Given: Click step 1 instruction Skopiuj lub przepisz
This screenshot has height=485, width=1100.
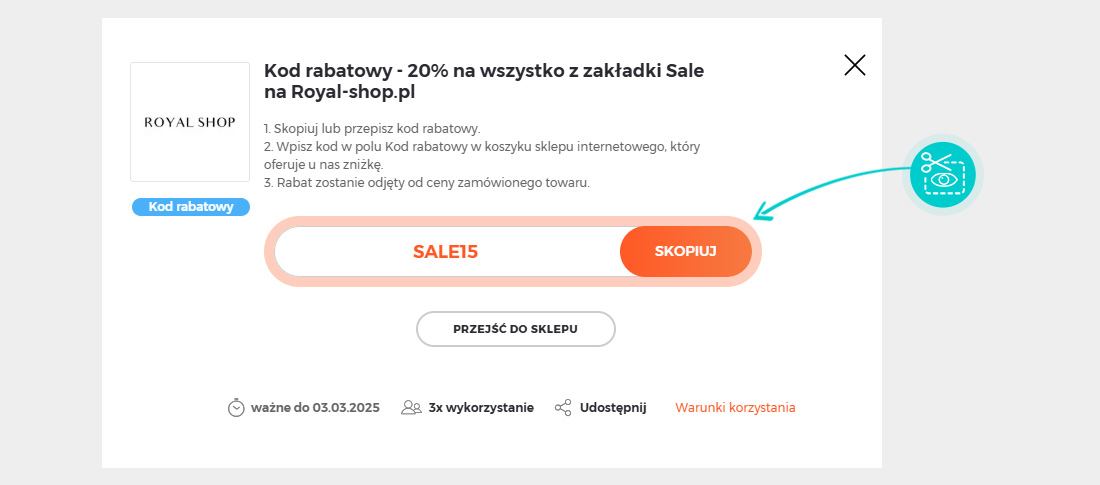Looking at the screenshot, I should point(372,129).
